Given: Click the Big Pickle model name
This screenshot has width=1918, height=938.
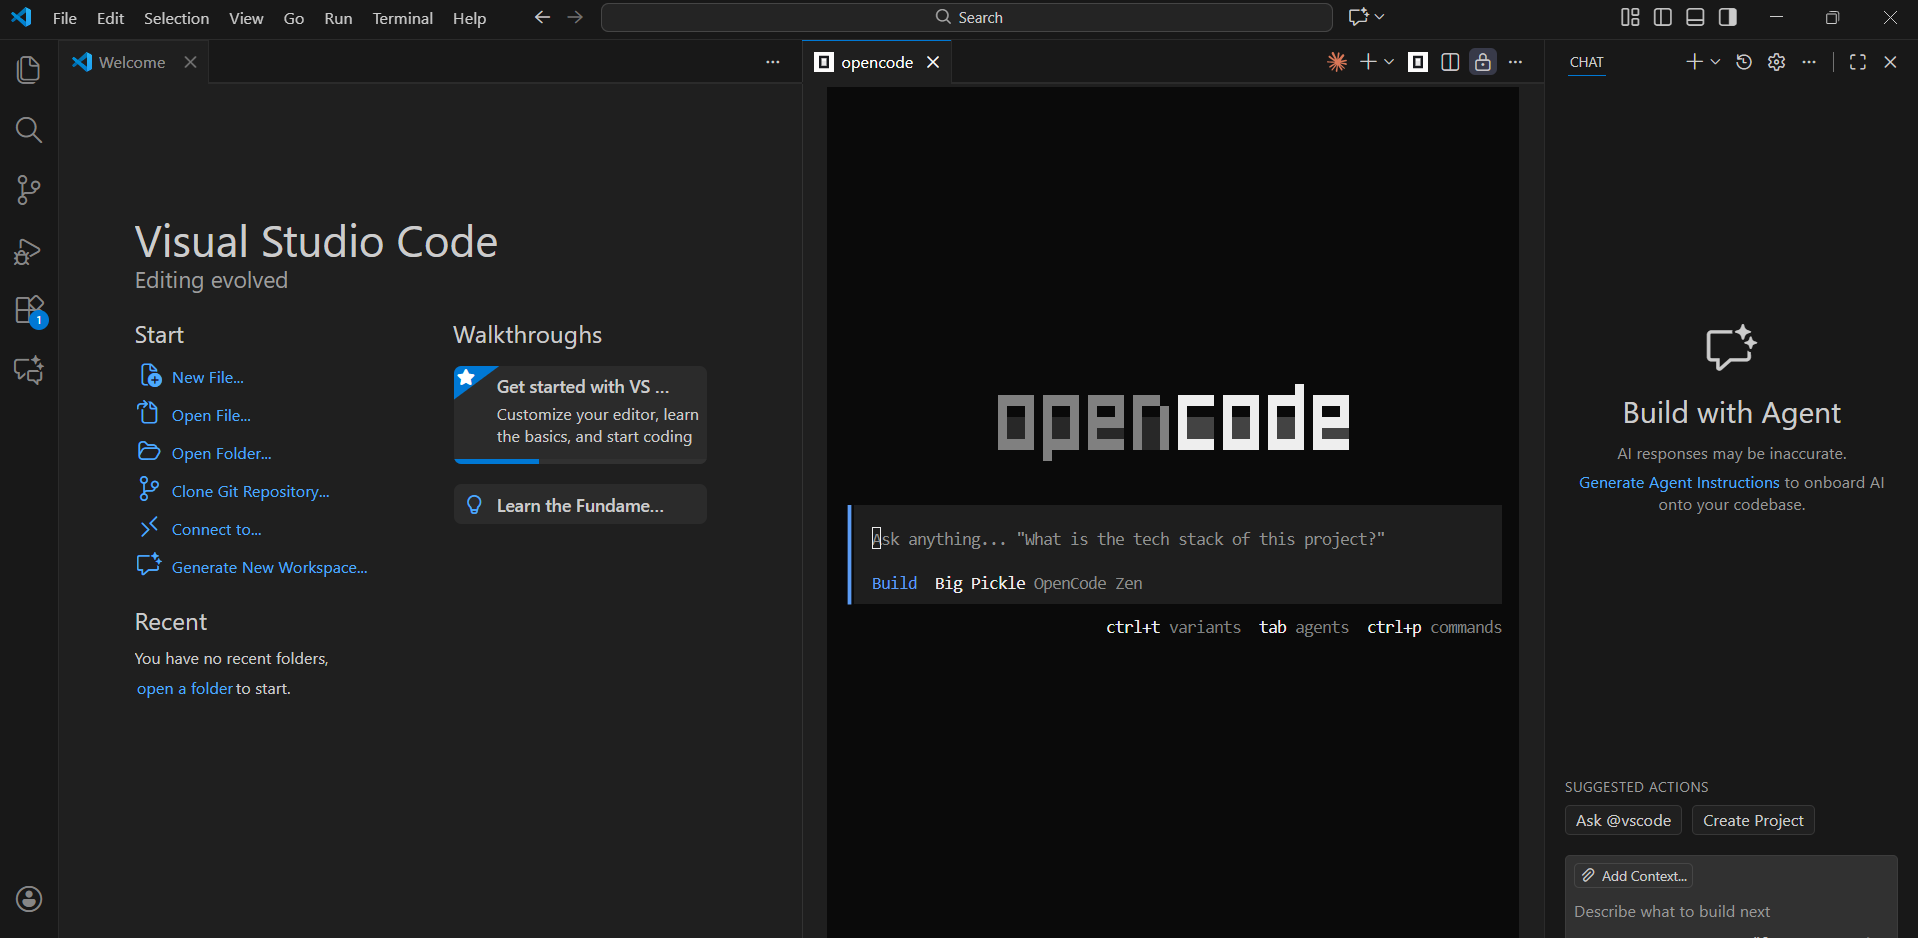Looking at the screenshot, I should pyautogui.click(x=980, y=583).
